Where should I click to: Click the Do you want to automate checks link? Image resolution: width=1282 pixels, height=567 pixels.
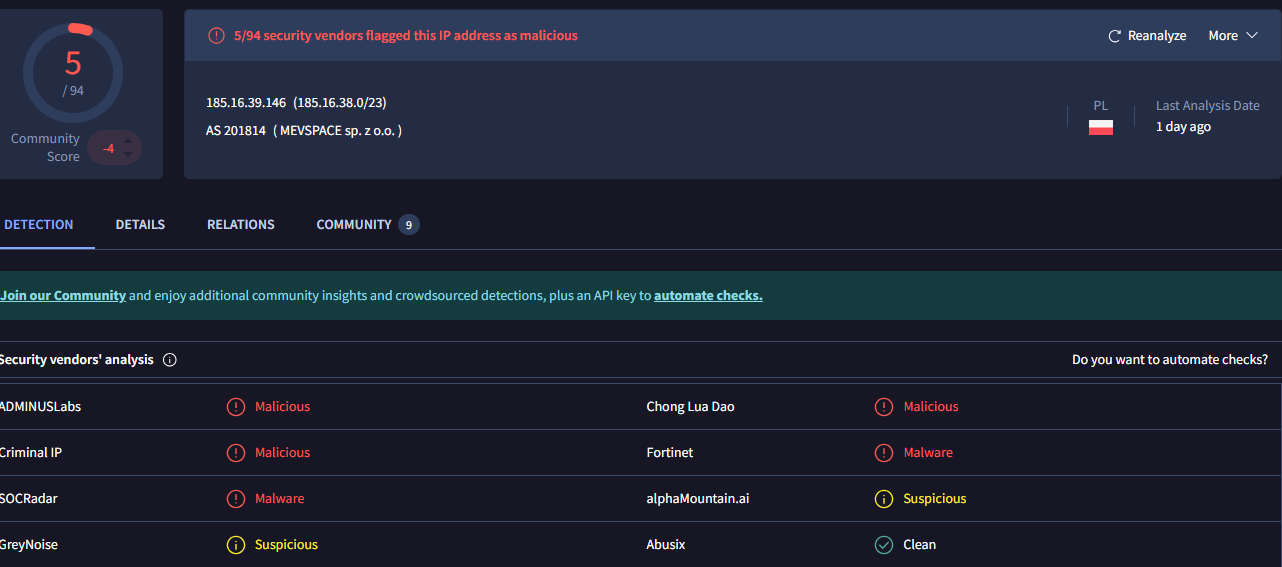click(1169, 360)
